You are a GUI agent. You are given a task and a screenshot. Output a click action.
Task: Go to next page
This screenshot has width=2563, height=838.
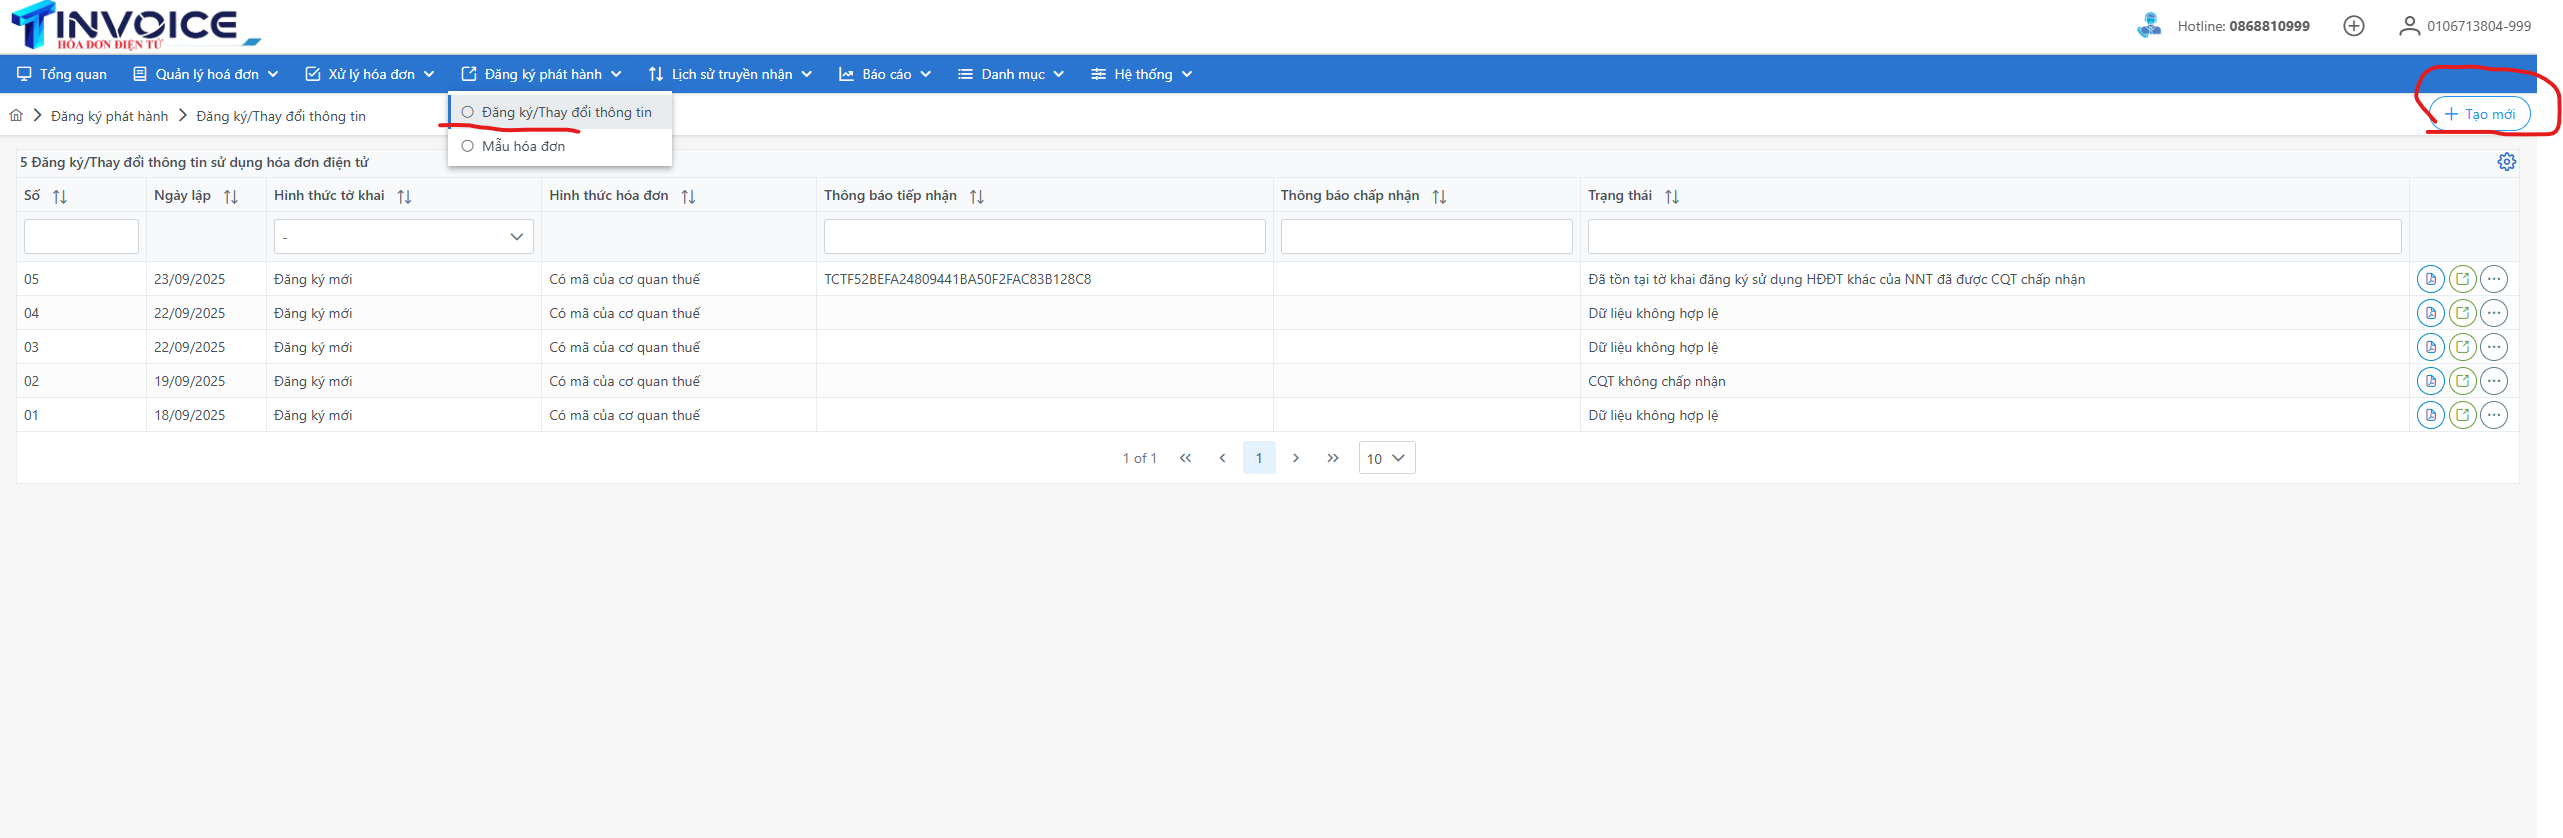coord(1296,458)
